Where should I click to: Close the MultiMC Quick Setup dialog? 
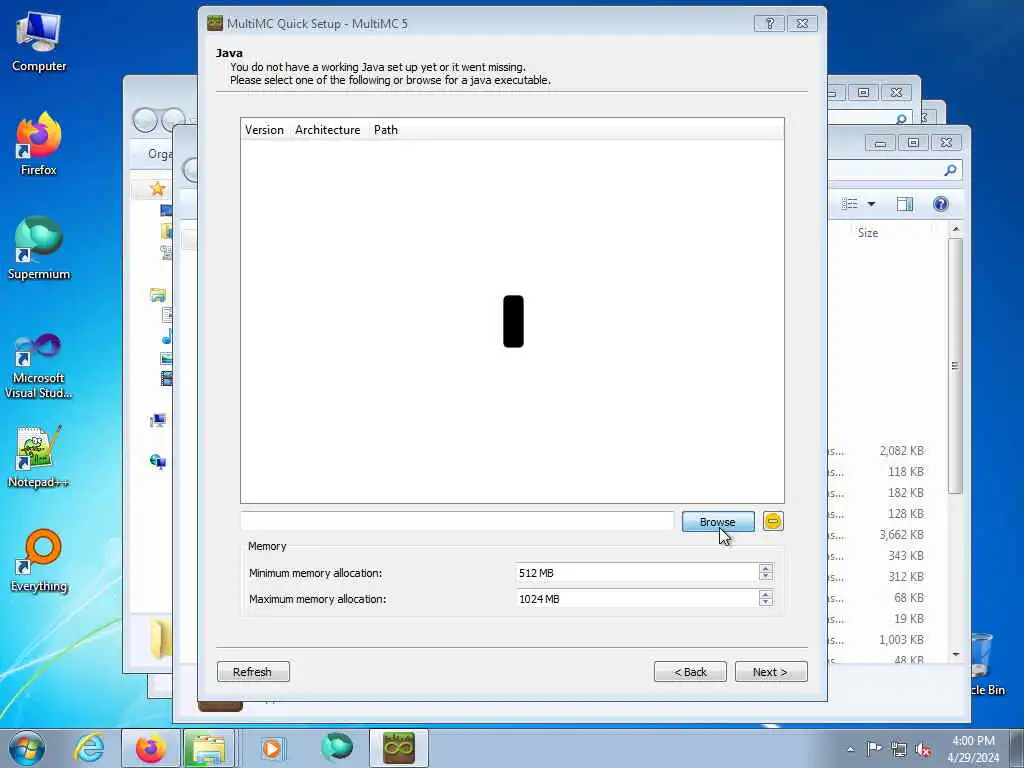click(x=802, y=24)
